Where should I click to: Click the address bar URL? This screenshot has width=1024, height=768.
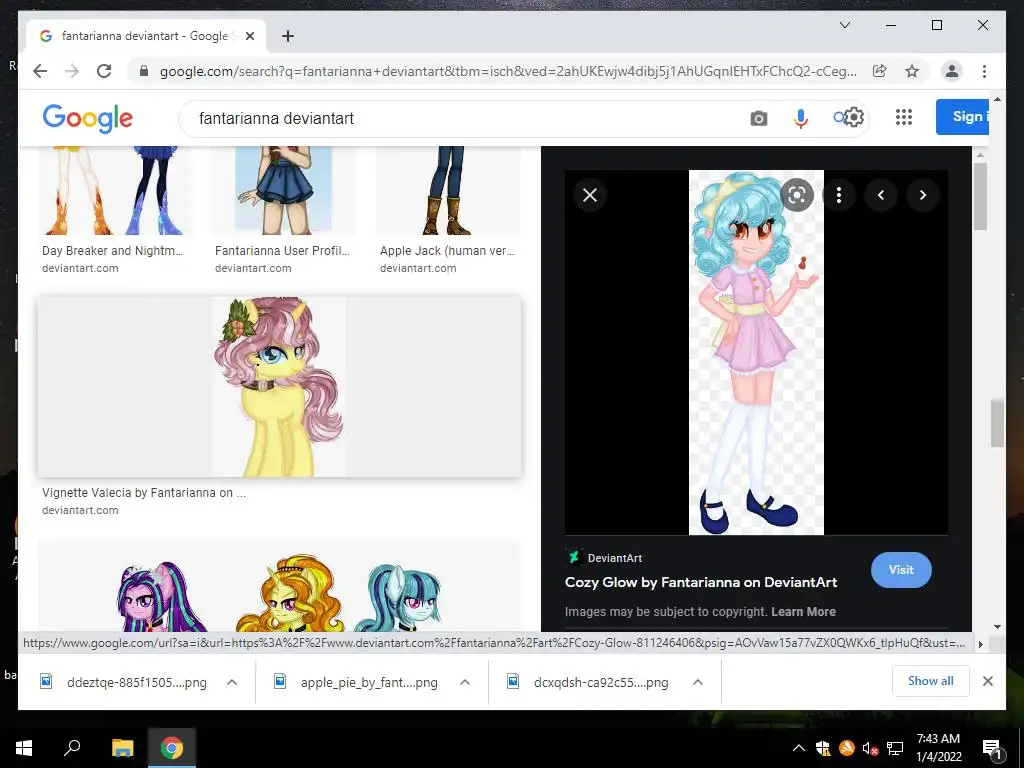pyautogui.click(x=508, y=71)
